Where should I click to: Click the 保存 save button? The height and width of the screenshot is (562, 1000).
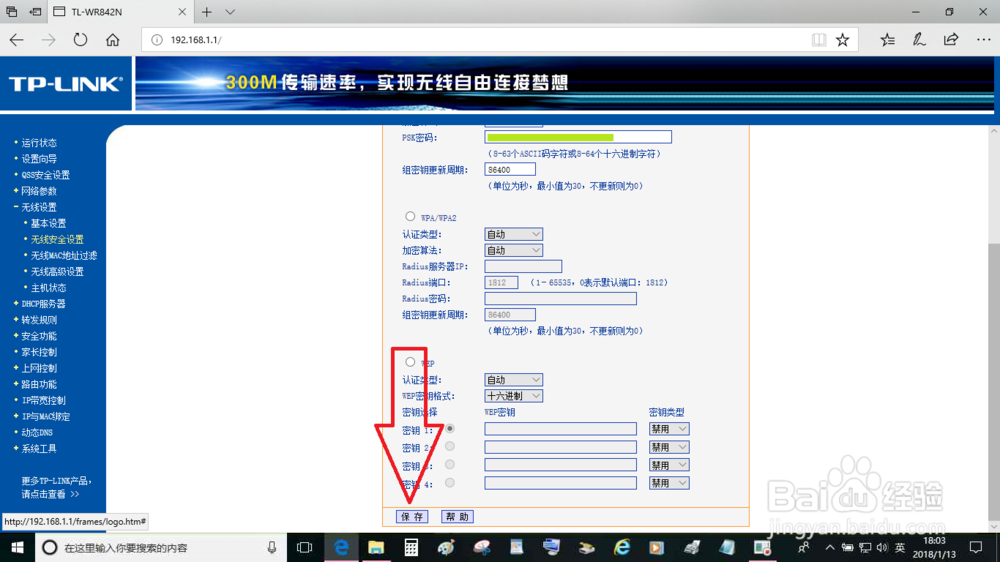click(x=412, y=516)
